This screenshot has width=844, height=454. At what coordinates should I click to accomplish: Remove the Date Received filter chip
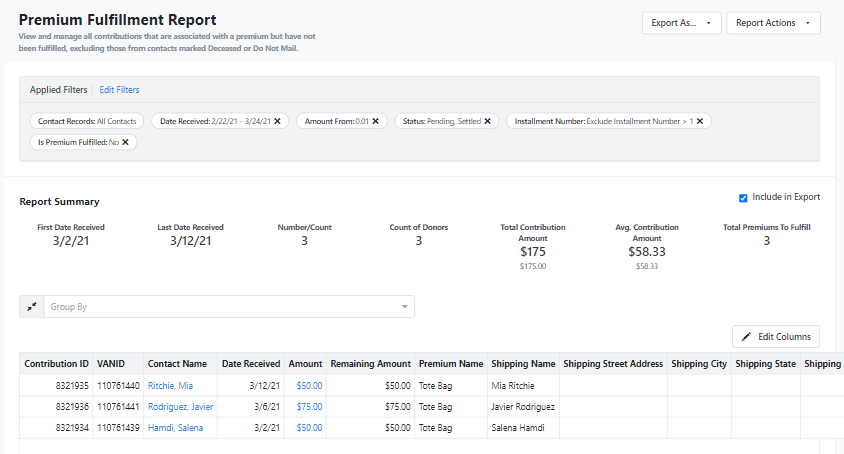(x=277, y=121)
